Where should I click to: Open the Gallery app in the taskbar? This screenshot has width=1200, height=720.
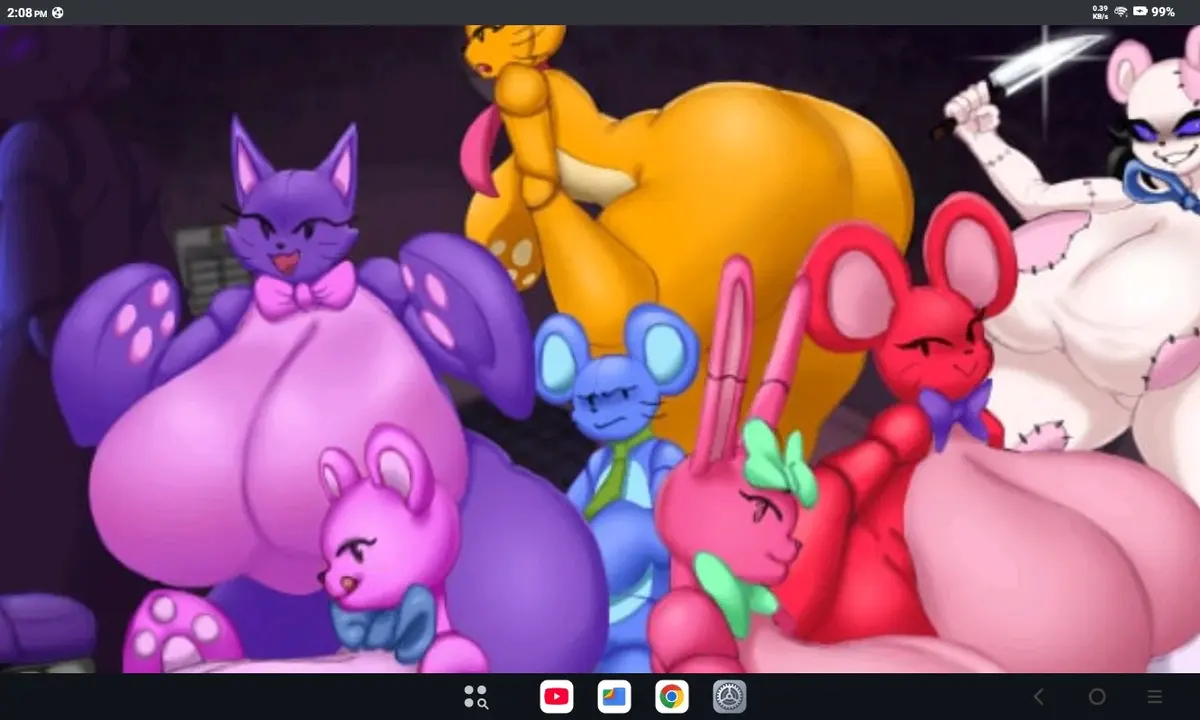click(x=614, y=696)
